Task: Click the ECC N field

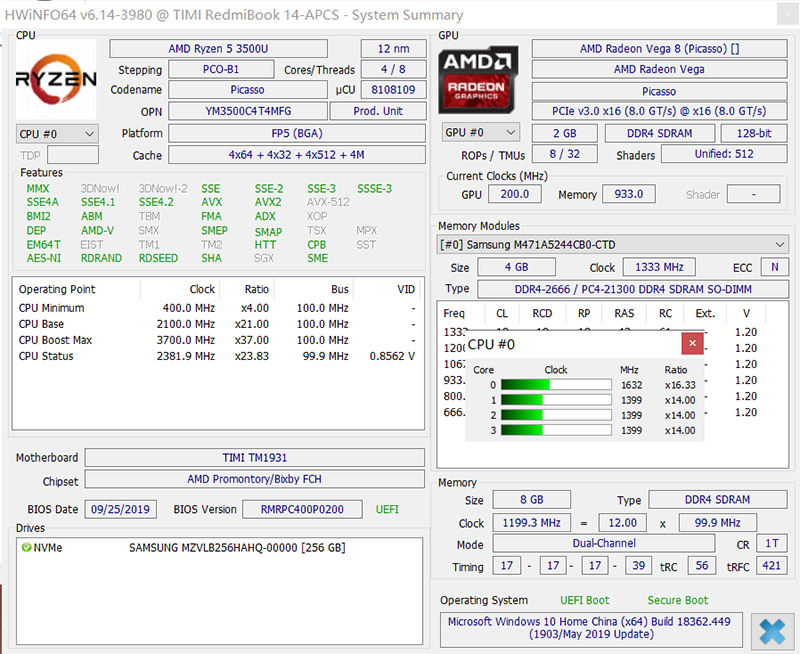Action: (x=774, y=267)
